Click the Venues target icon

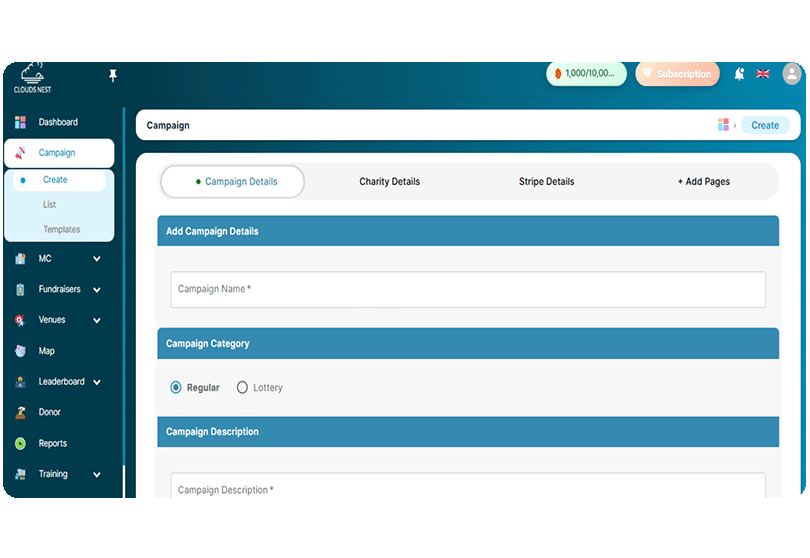20,320
